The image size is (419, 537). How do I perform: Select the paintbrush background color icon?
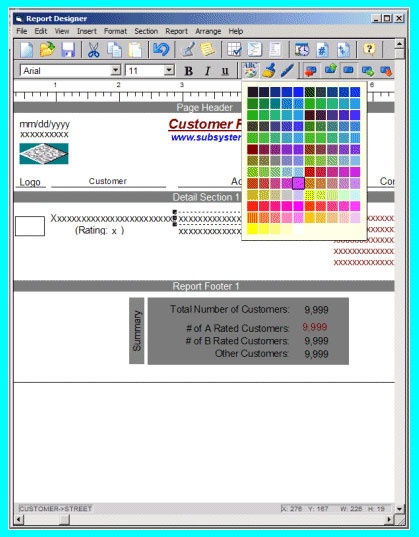269,71
